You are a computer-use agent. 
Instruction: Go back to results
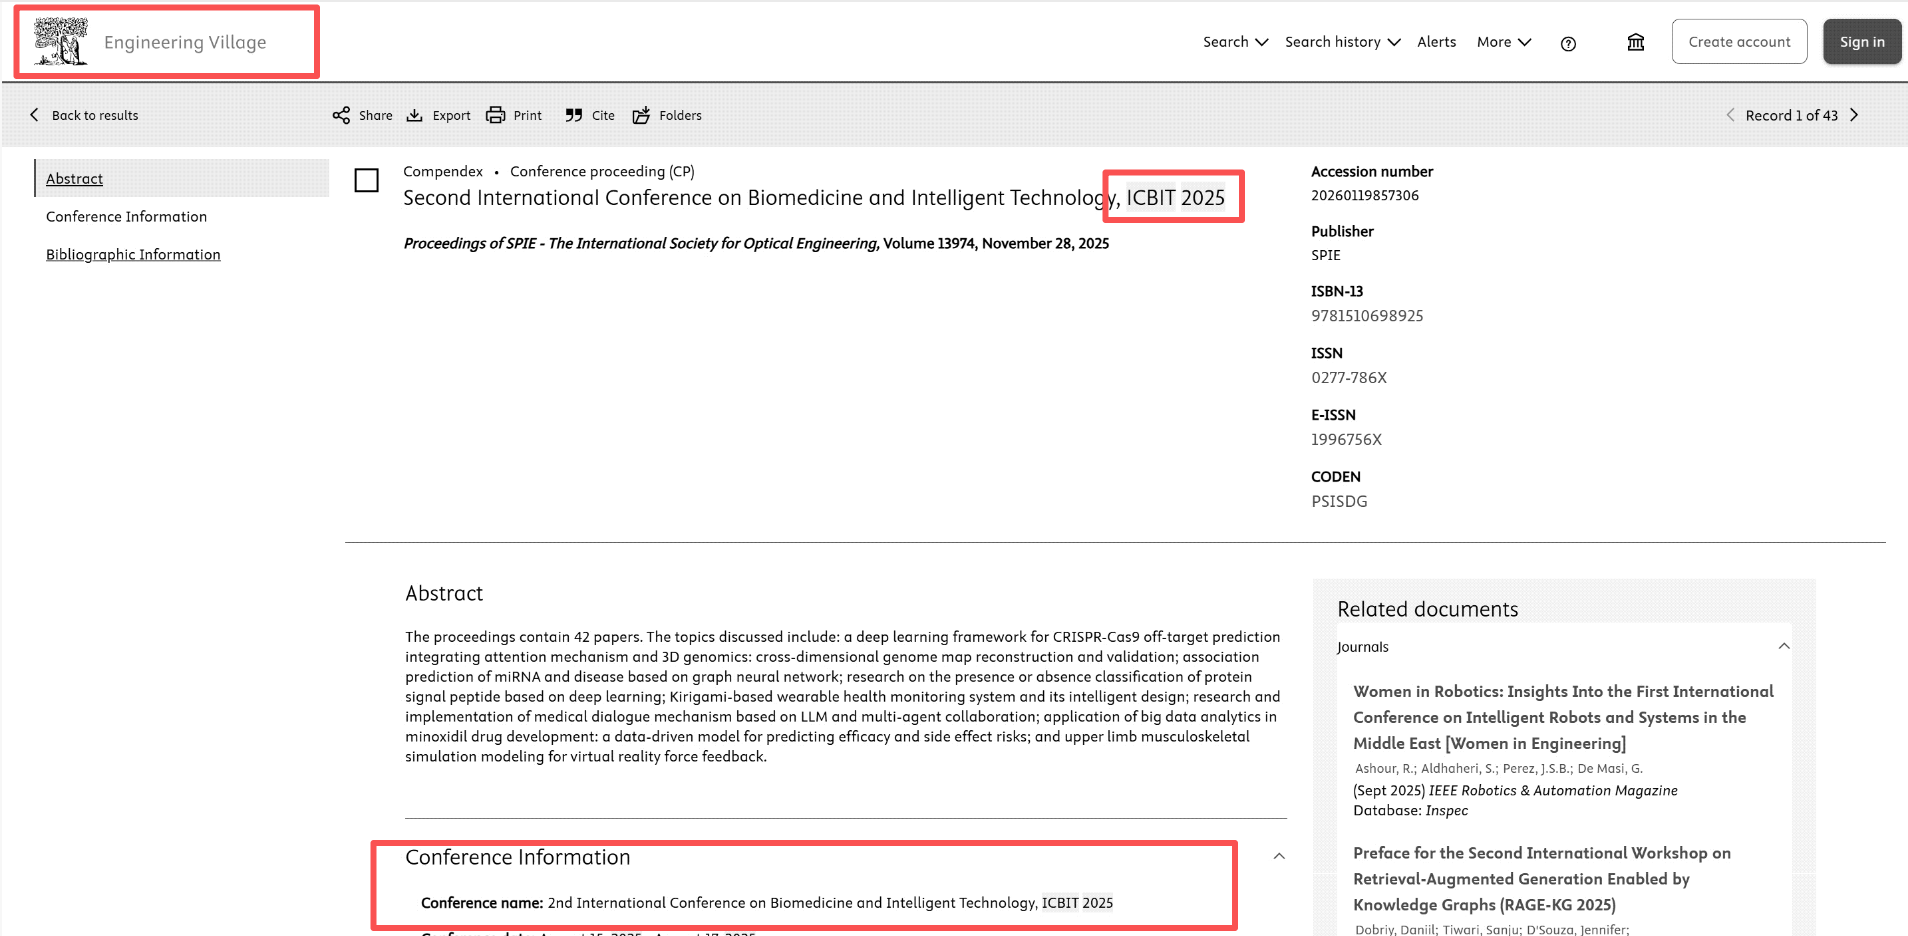tap(85, 115)
